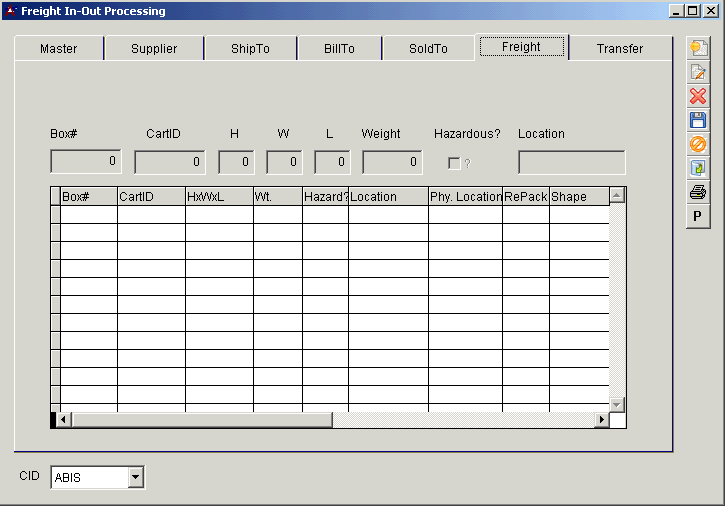Open the CID dropdown showing ABIS
This screenshot has width=725, height=506.
[x=136, y=478]
